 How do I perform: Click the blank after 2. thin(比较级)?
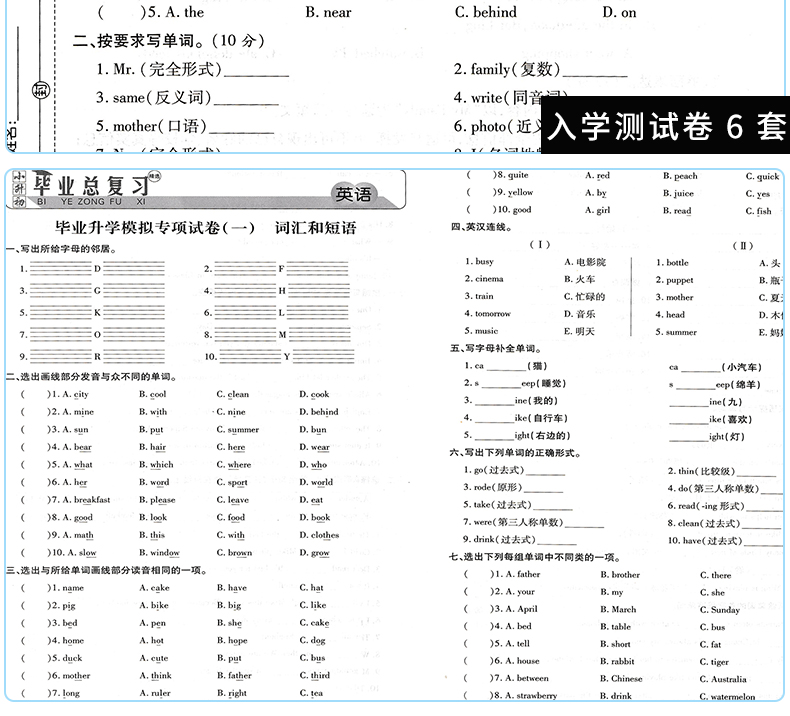756,472
